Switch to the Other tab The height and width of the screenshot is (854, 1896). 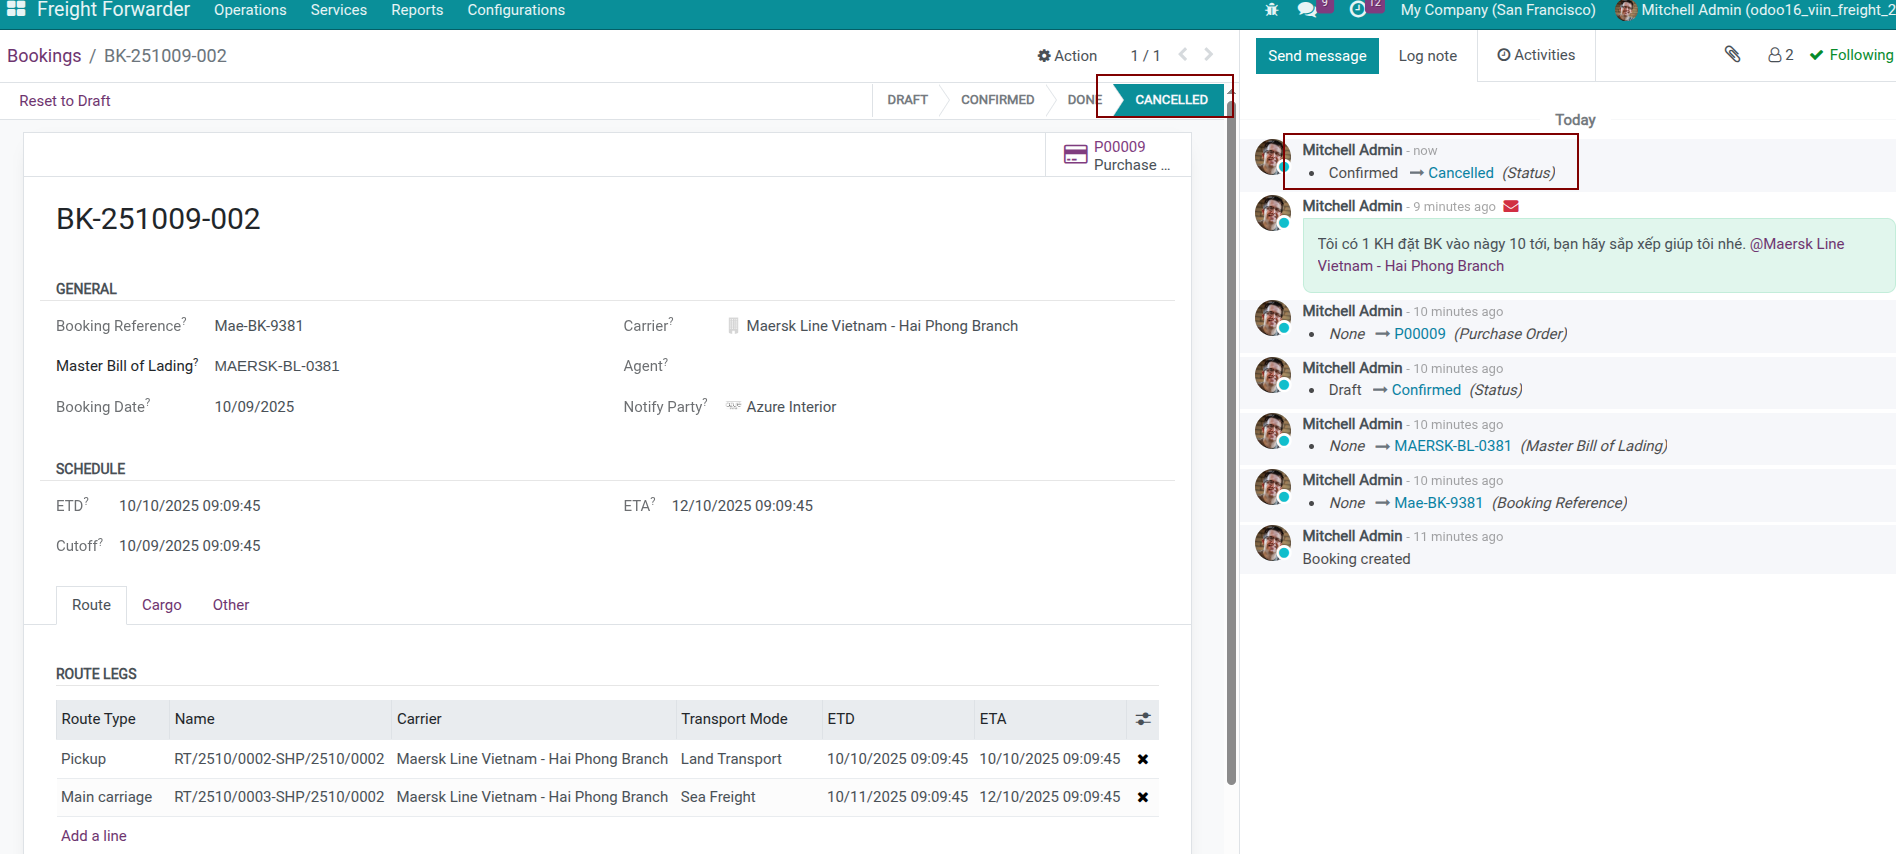231,605
